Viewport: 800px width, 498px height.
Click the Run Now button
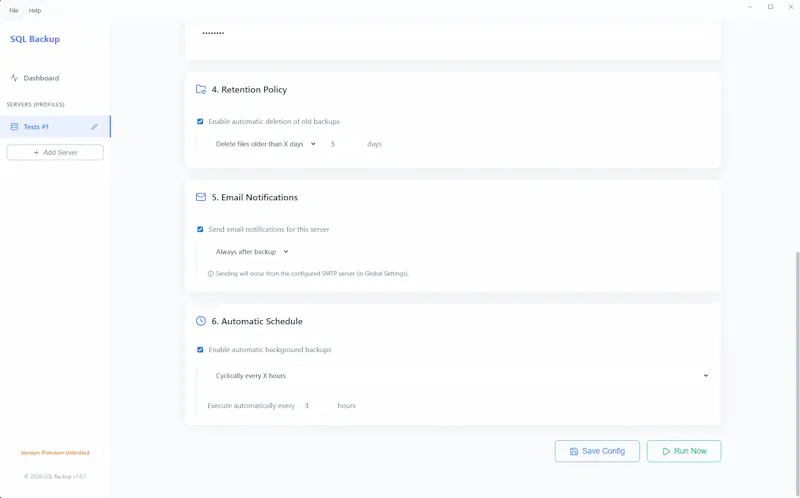pos(684,451)
